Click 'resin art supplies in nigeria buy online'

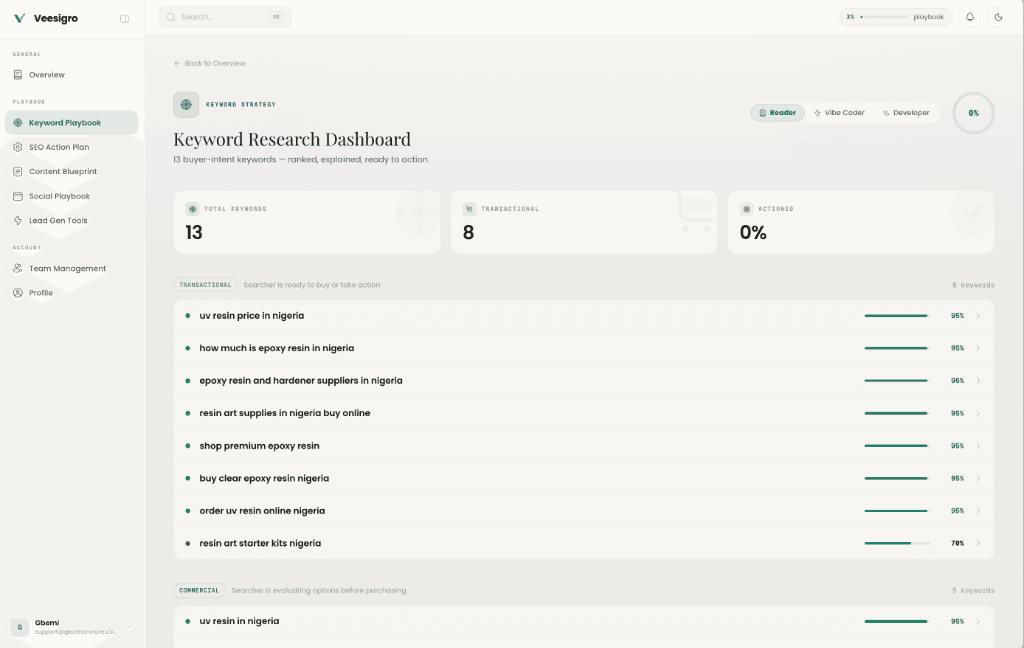285,413
